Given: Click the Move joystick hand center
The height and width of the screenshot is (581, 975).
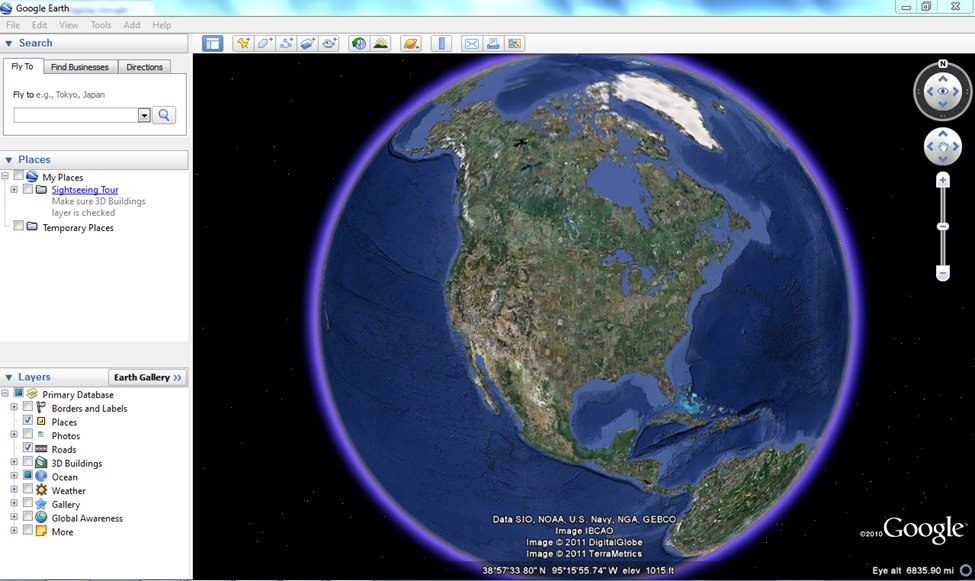Looking at the screenshot, I should (x=943, y=147).
